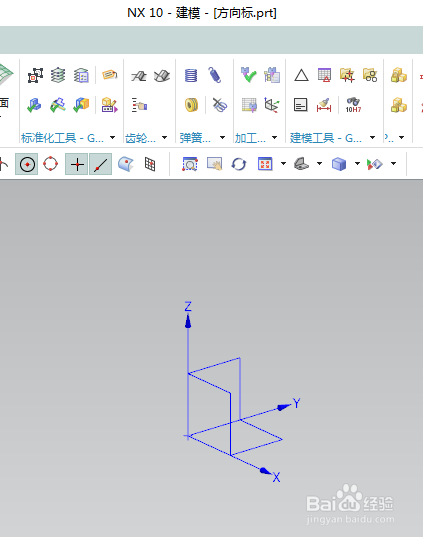Viewport: 423px width, 537px height.
Task: Click the 加工... group label
Action: click(250, 138)
